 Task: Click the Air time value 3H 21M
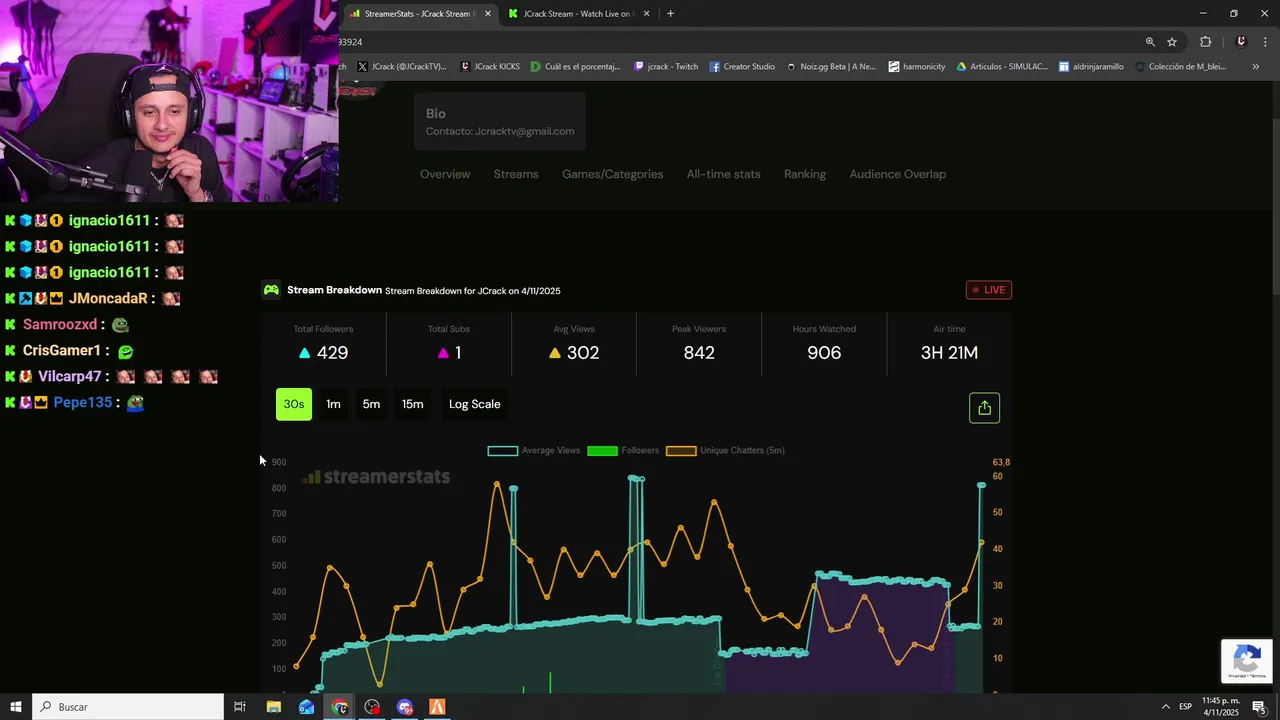pos(949,353)
